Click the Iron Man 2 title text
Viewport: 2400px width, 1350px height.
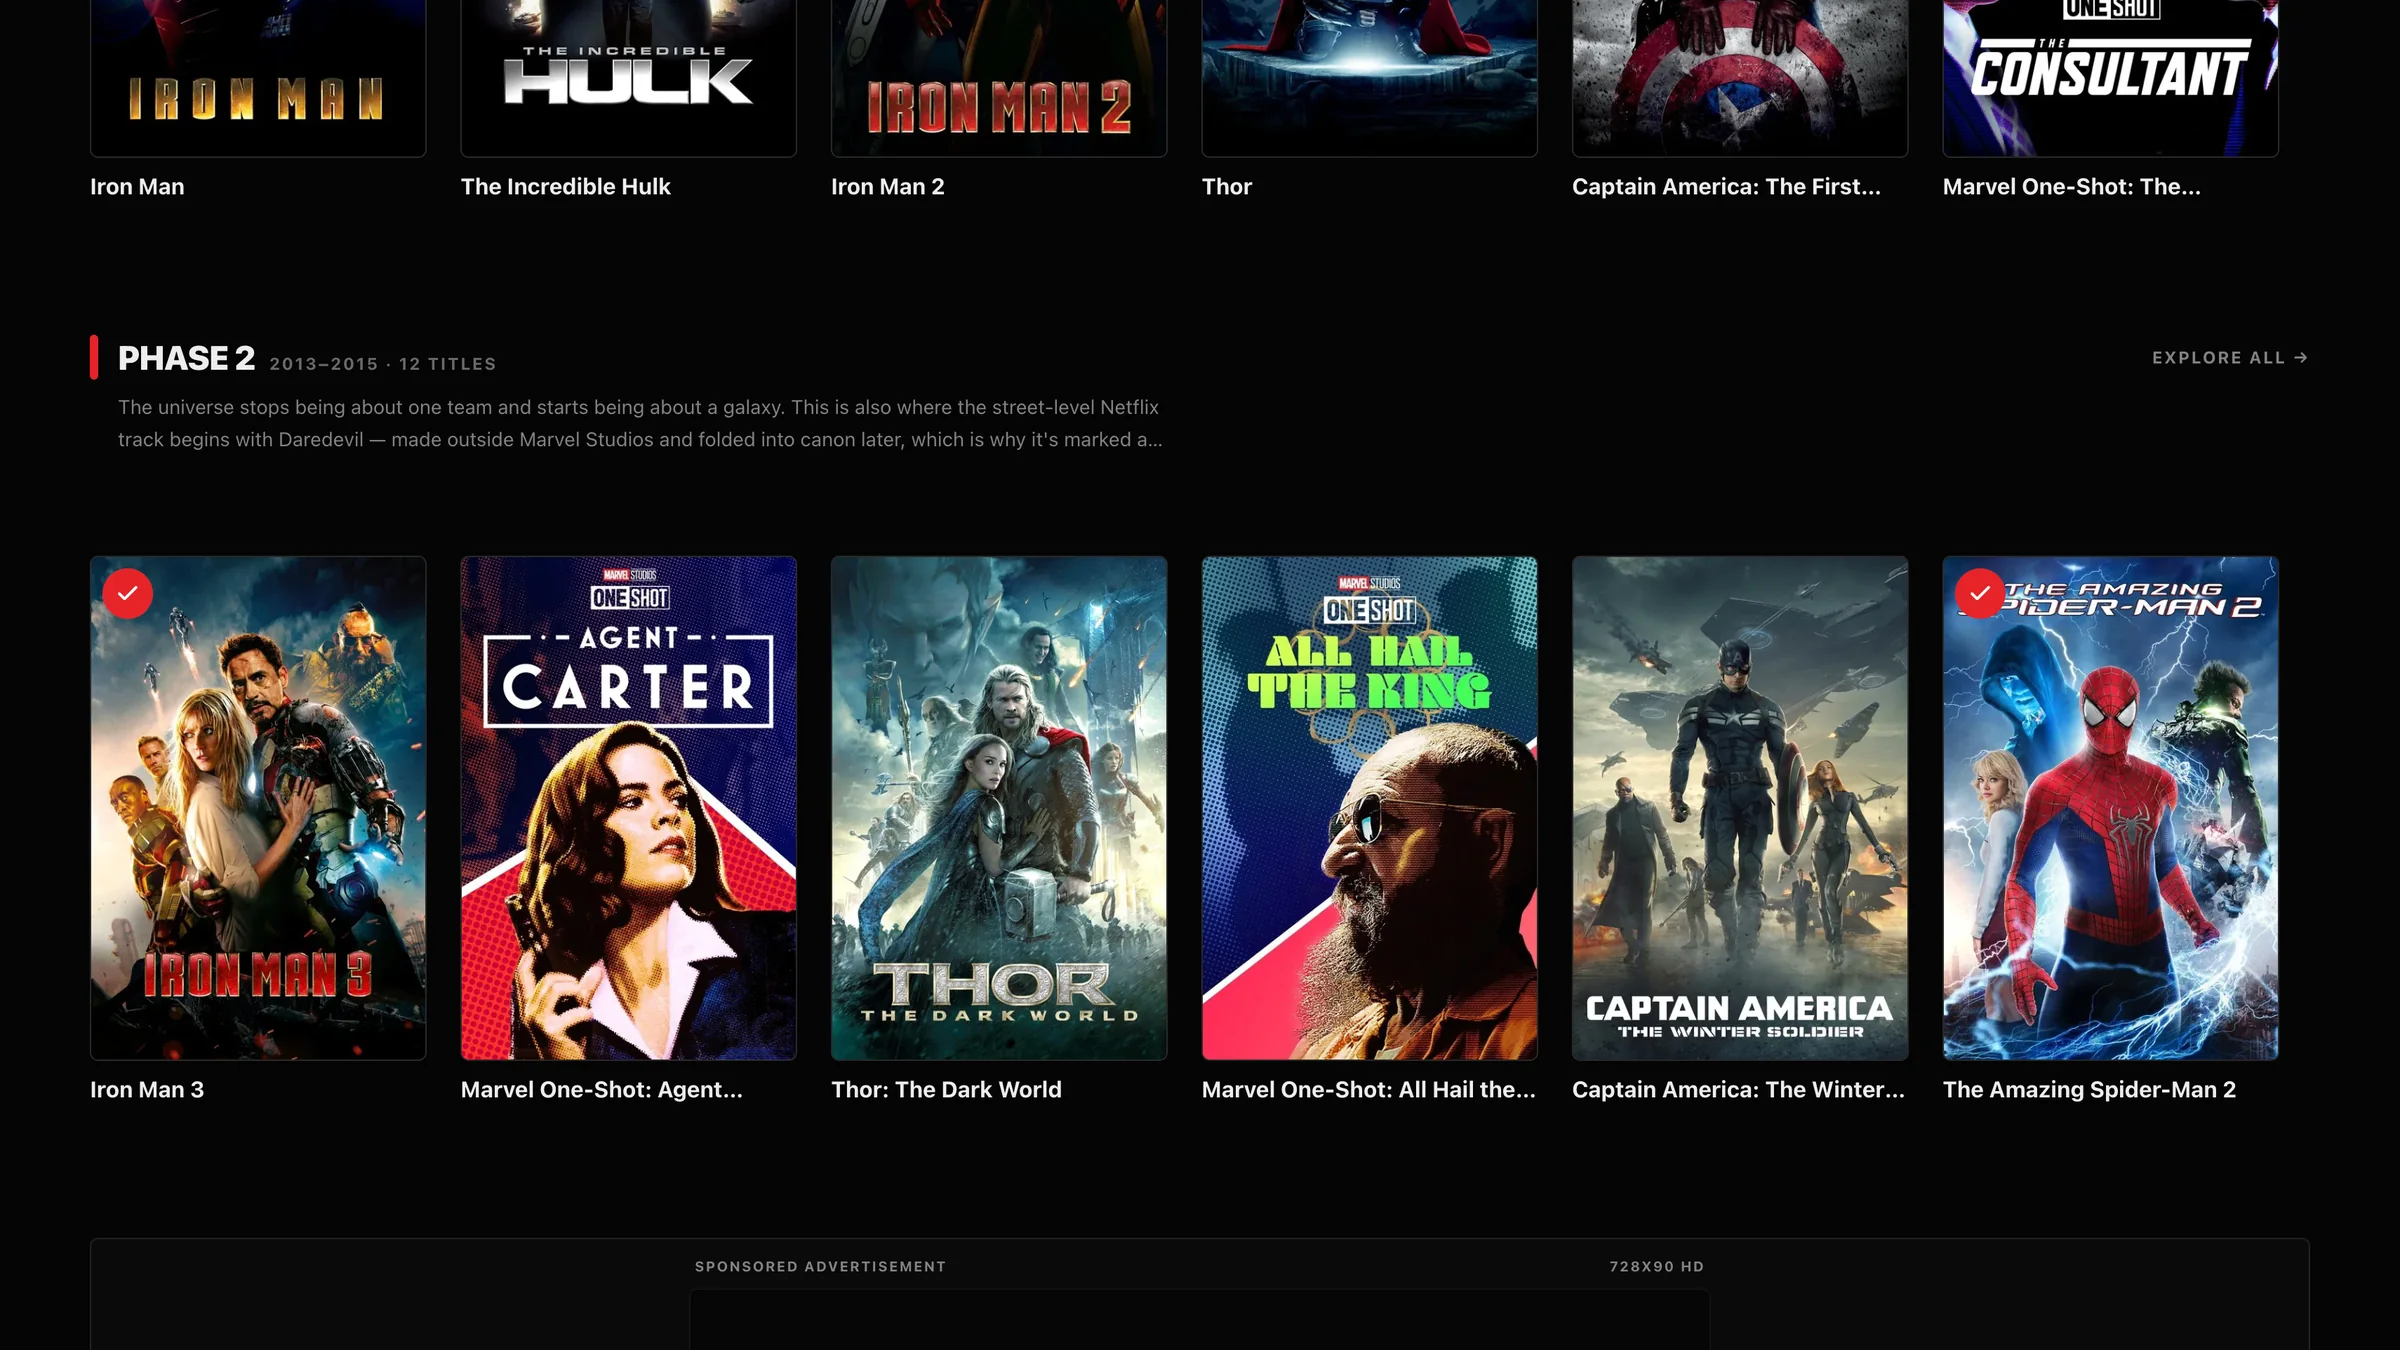pos(888,187)
